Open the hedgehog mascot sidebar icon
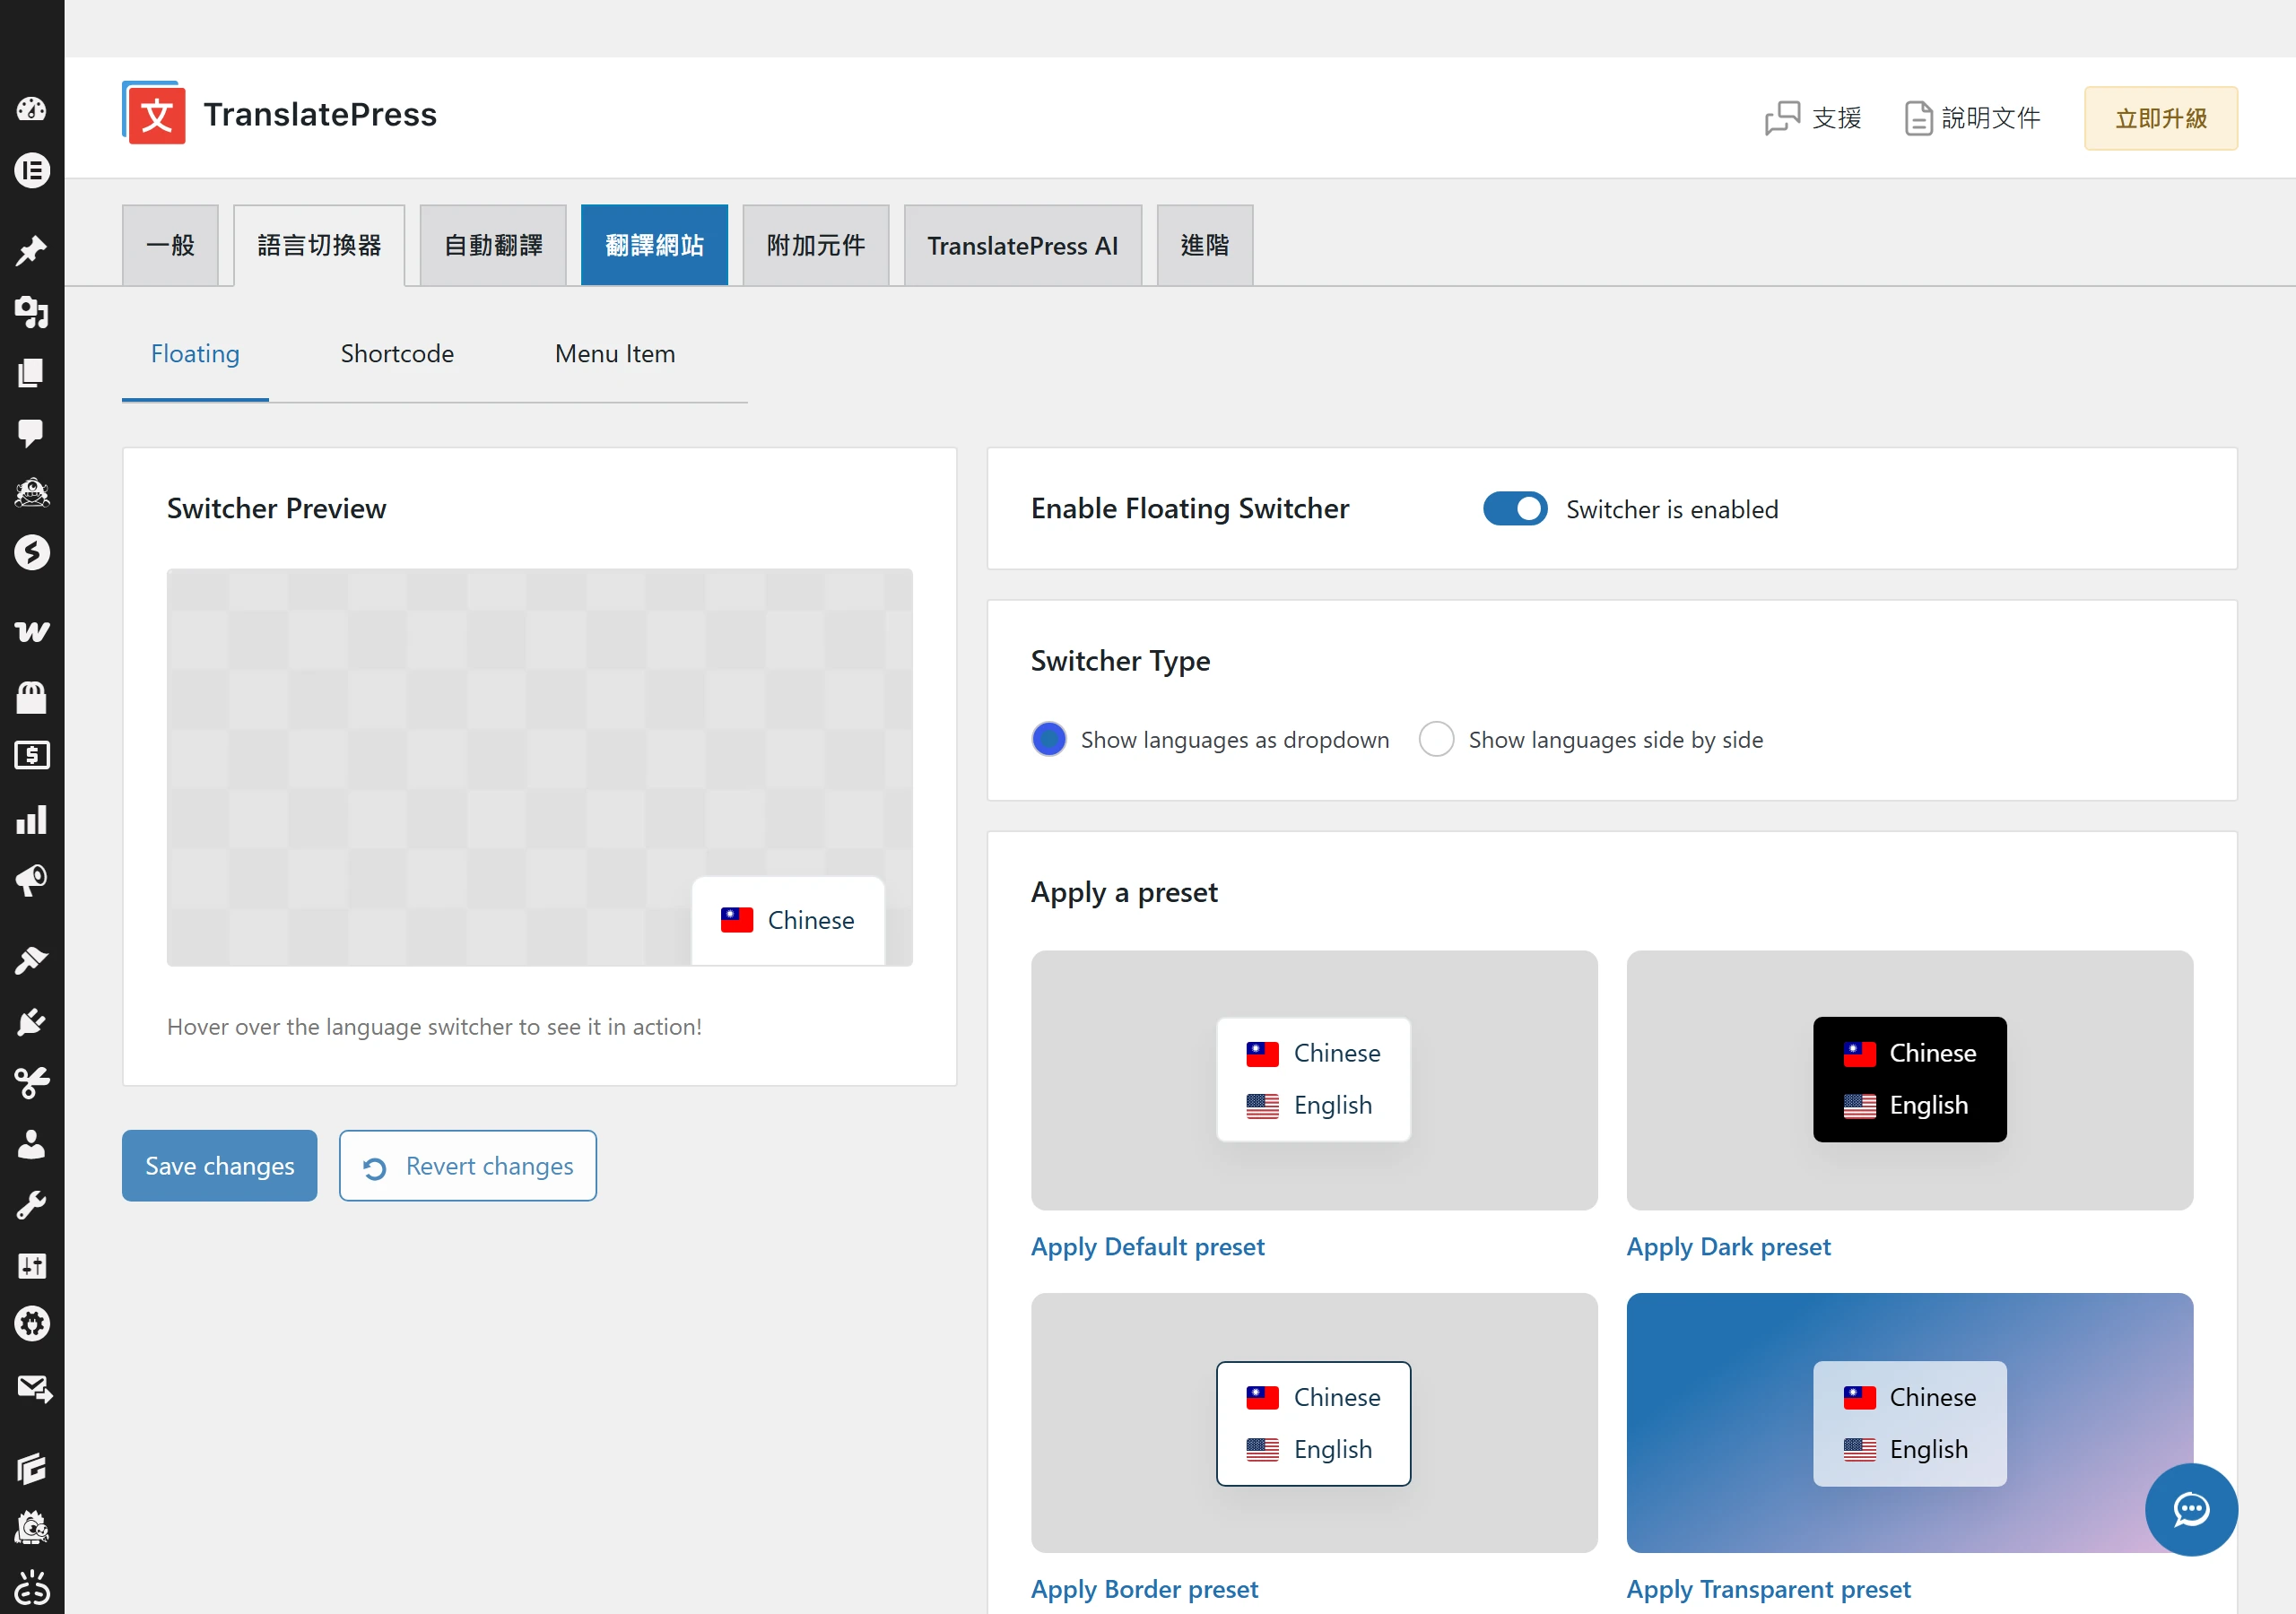This screenshot has height=1614, width=2296. [x=32, y=1528]
